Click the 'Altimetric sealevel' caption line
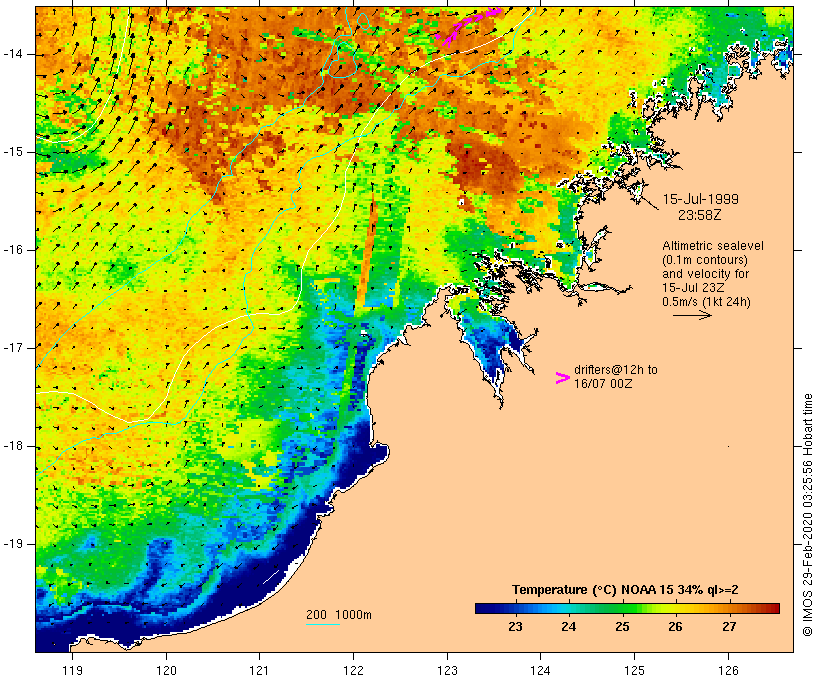The height and width of the screenshot is (680, 820). (712, 246)
